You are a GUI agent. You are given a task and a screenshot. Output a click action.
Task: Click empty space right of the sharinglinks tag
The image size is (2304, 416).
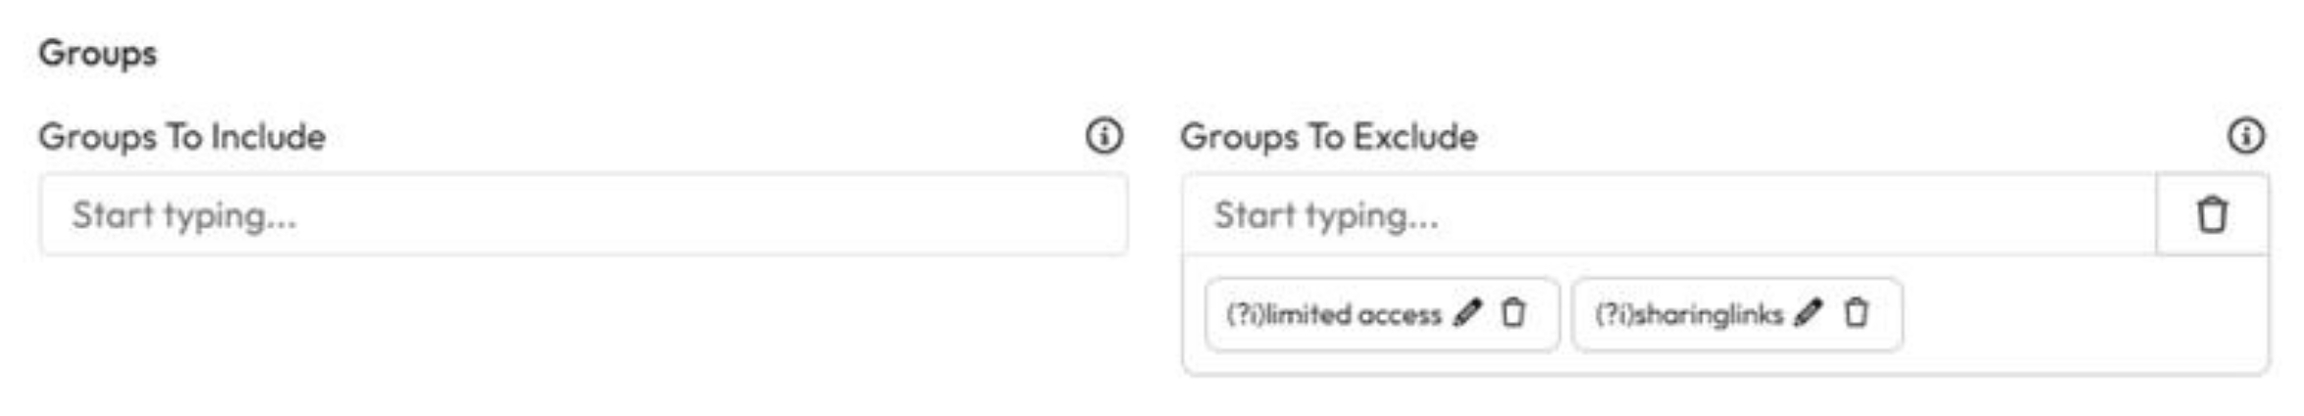tap(2080, 315)
